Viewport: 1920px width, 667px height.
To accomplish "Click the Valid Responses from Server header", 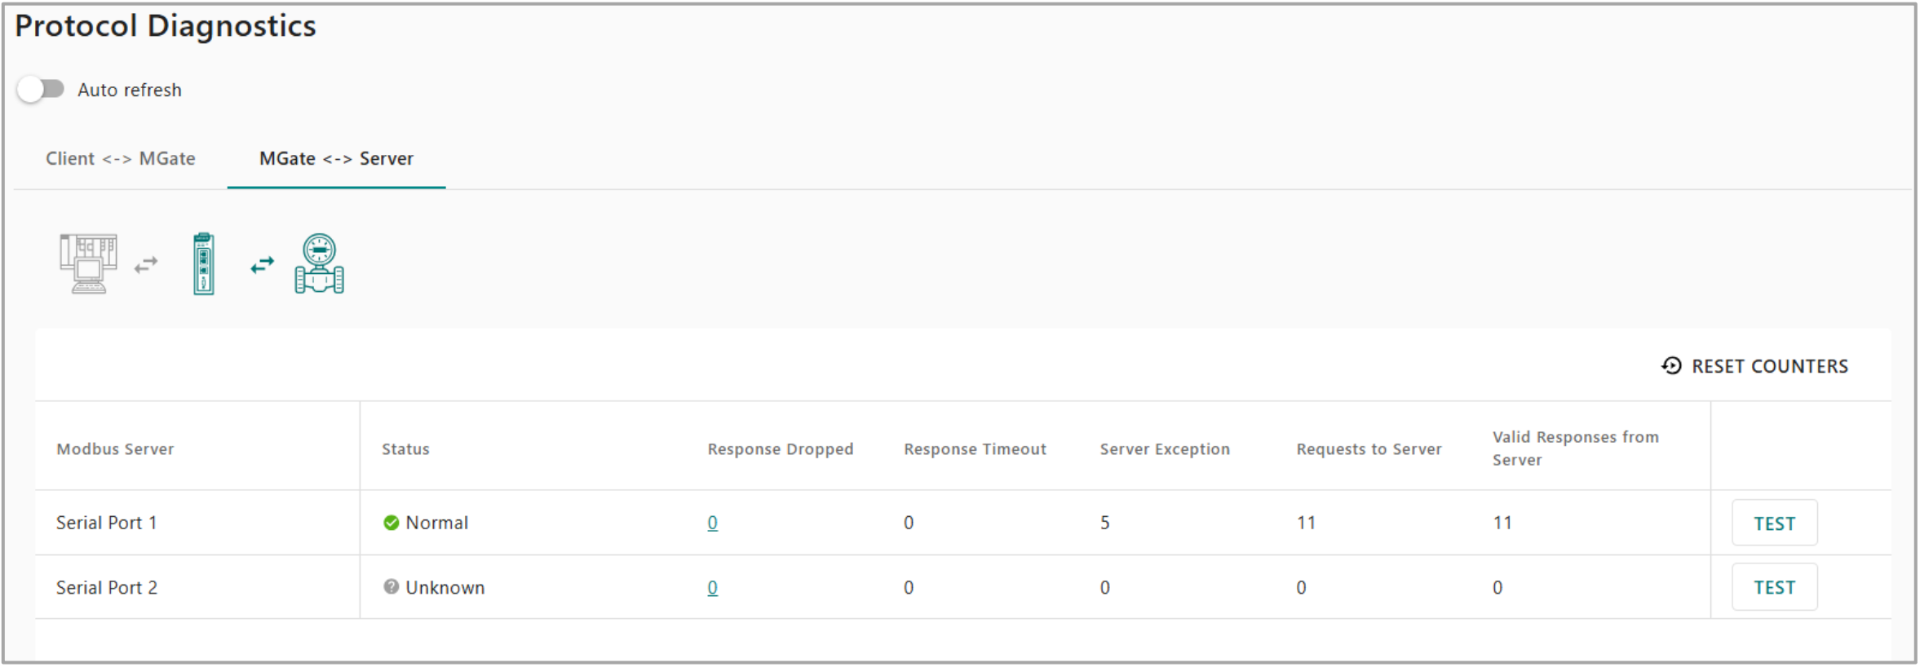I will (x=1575, y=448).
